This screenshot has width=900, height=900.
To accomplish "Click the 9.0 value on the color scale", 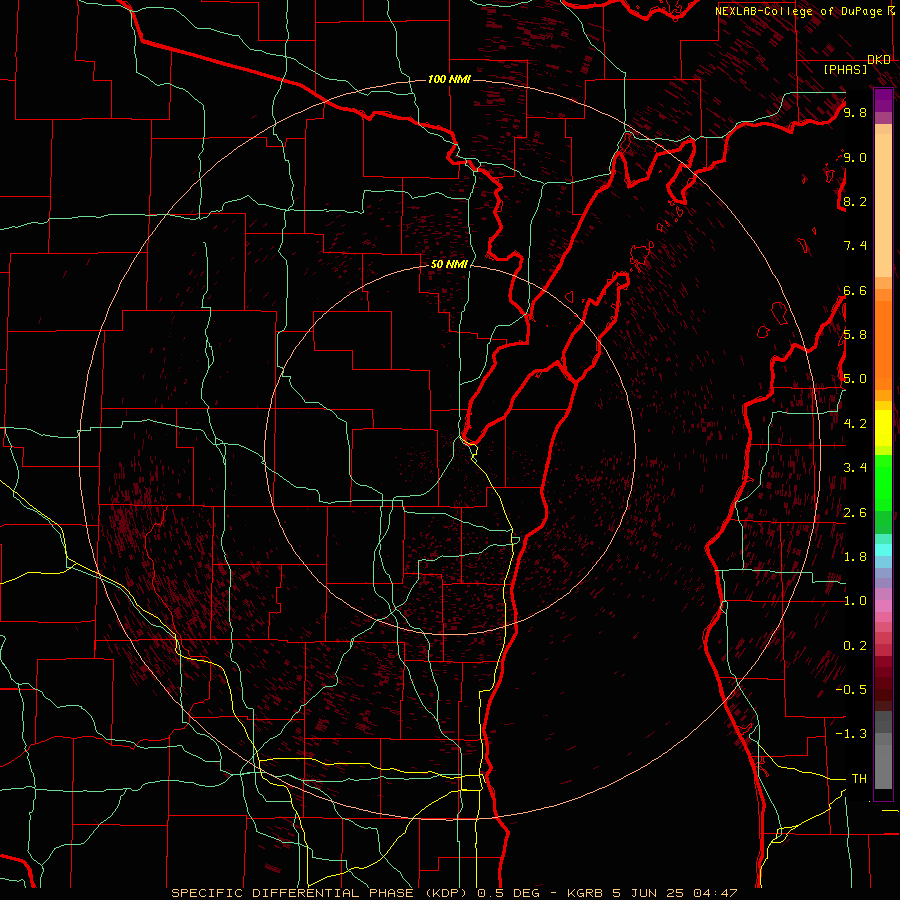I will point(855,158).
